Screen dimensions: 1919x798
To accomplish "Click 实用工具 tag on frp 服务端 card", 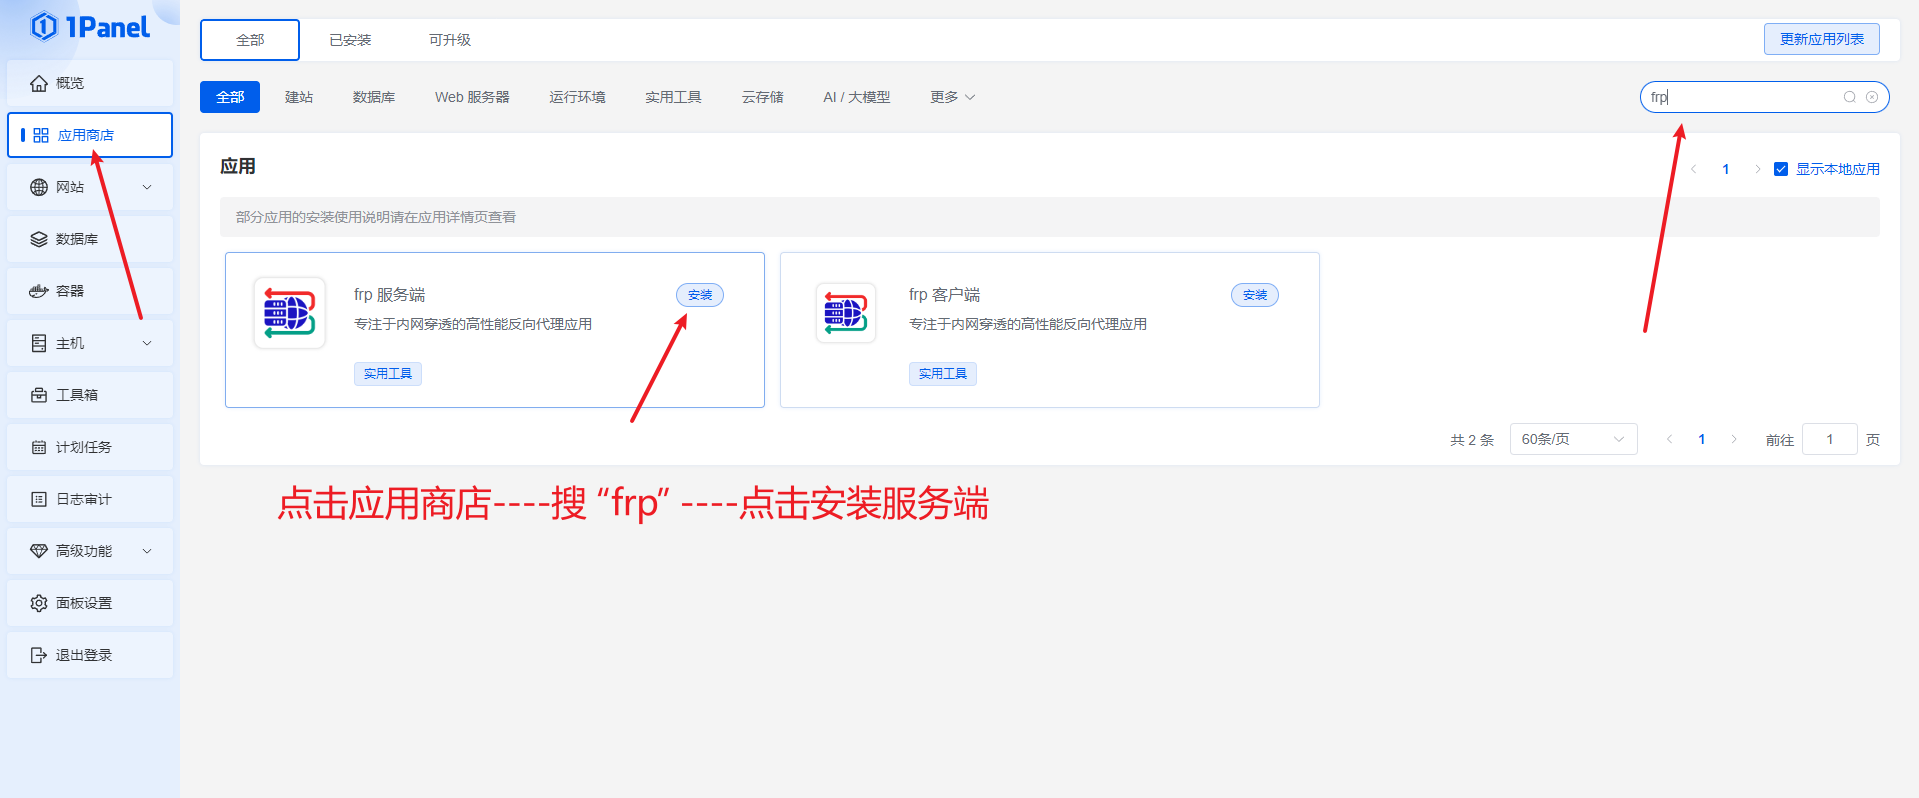I will 388,373.
